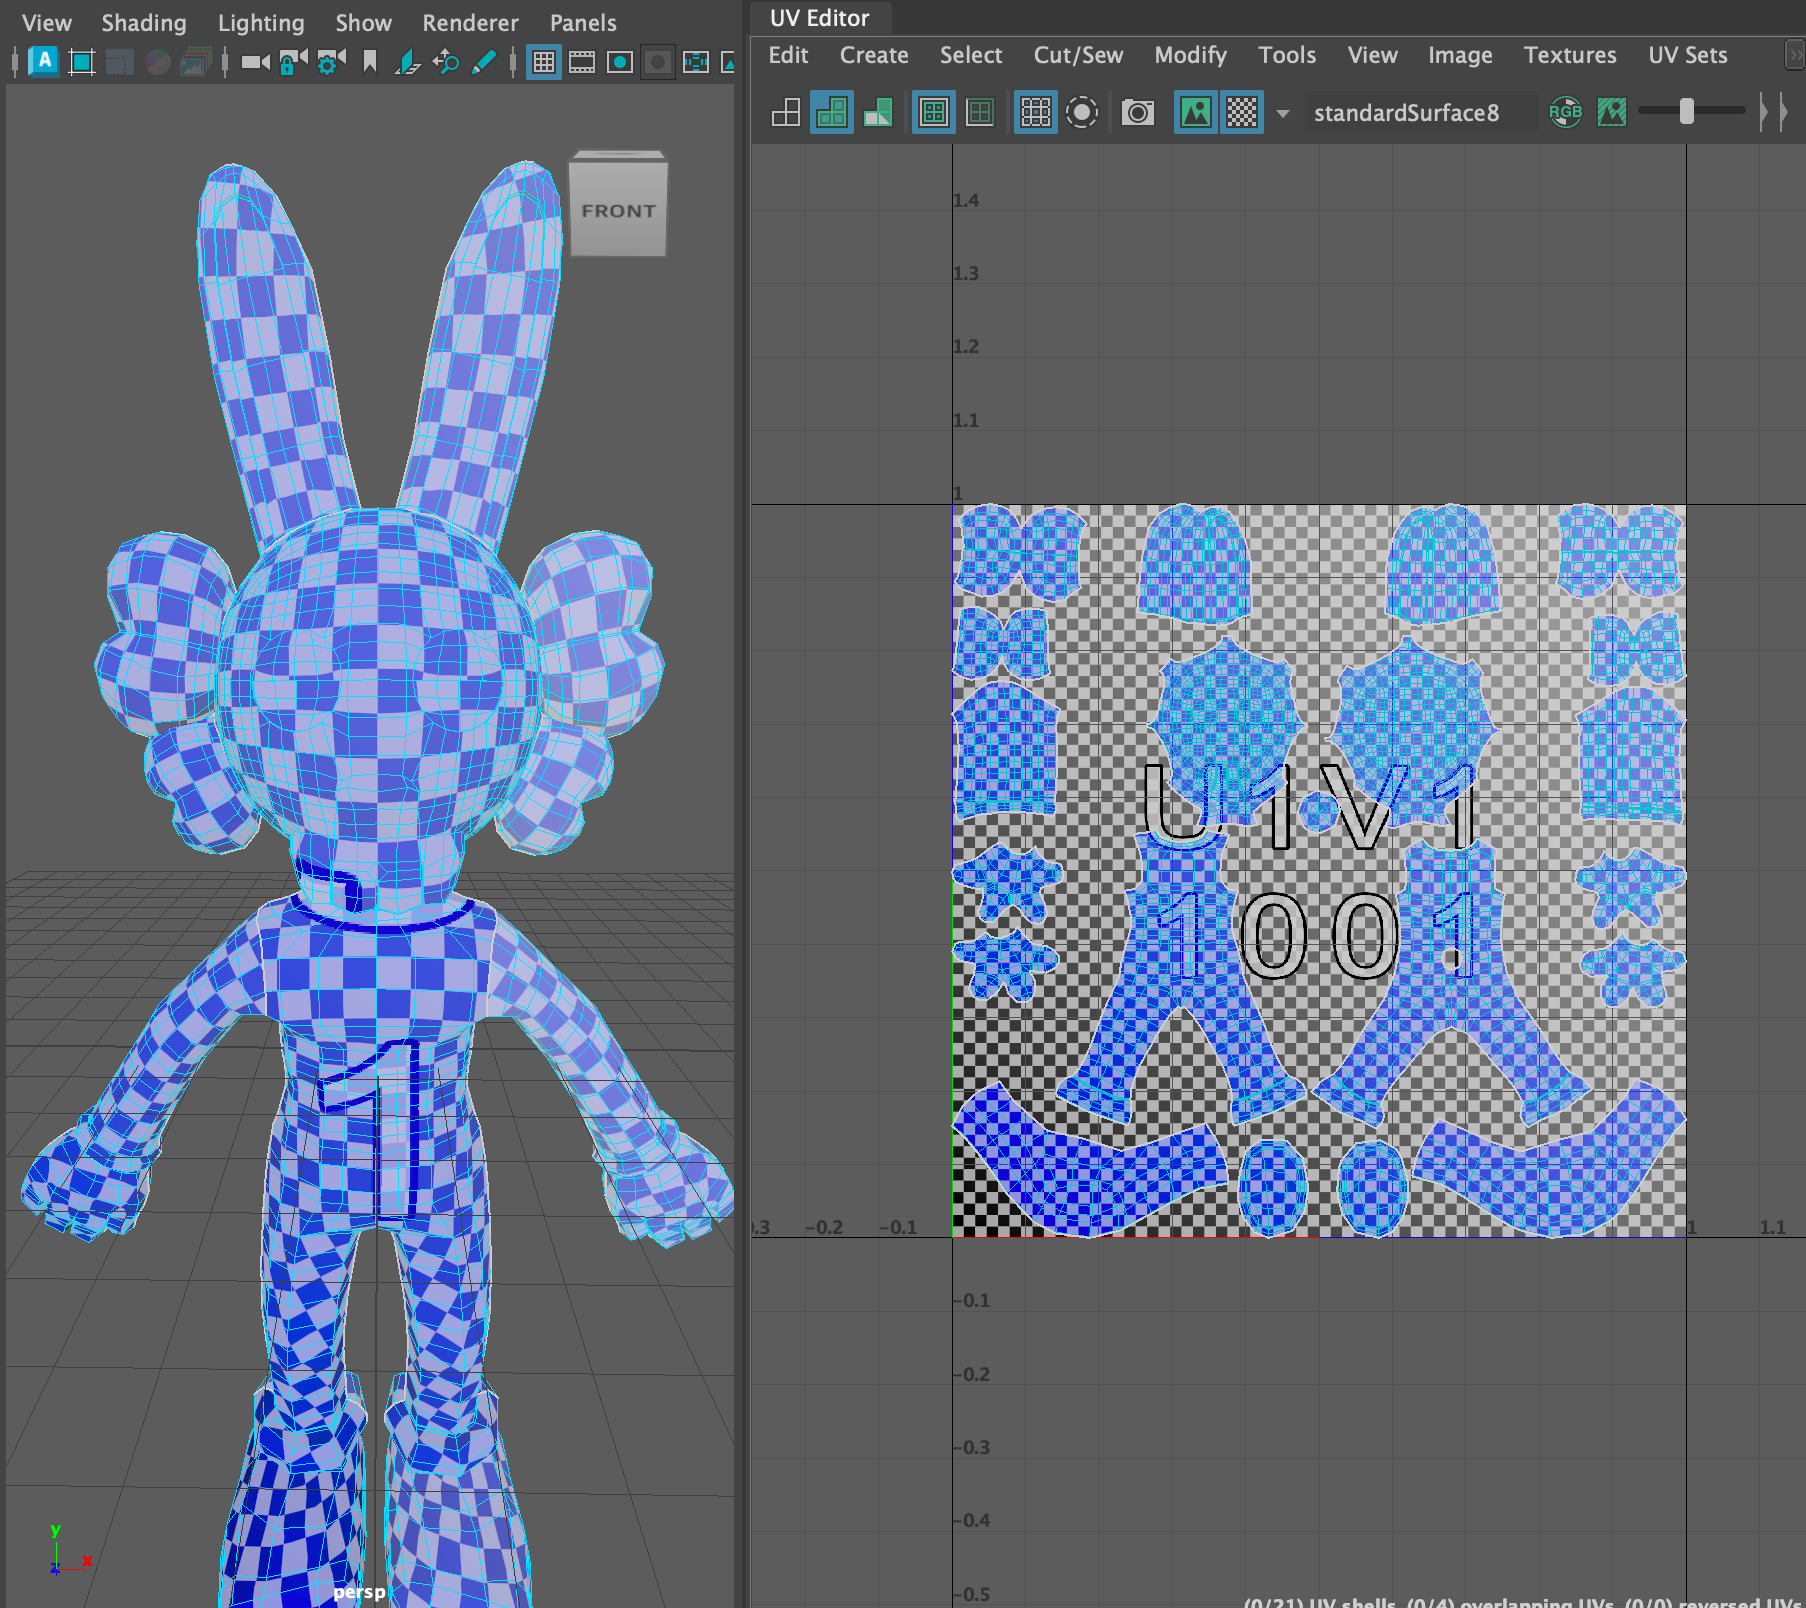Select the grease pencil tool icon
The image size is (1806, 1608).
tap(484, 62)
